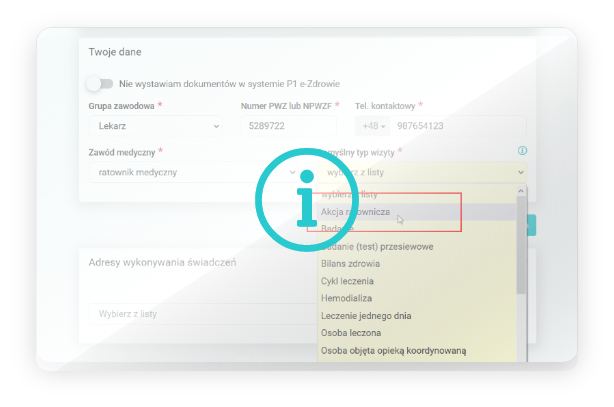
Task: Click the small info icon above visit type
Action: coord(522,151)
